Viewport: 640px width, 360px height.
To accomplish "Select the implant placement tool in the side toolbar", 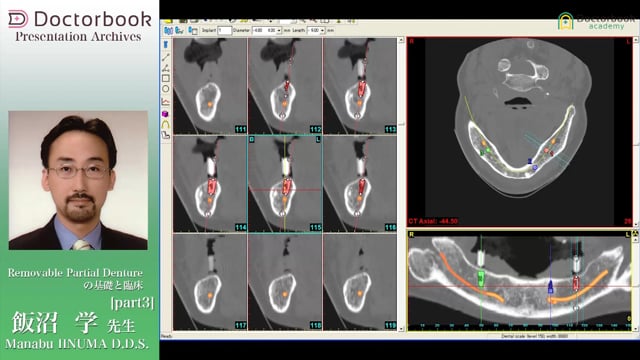I will point(166,45).
